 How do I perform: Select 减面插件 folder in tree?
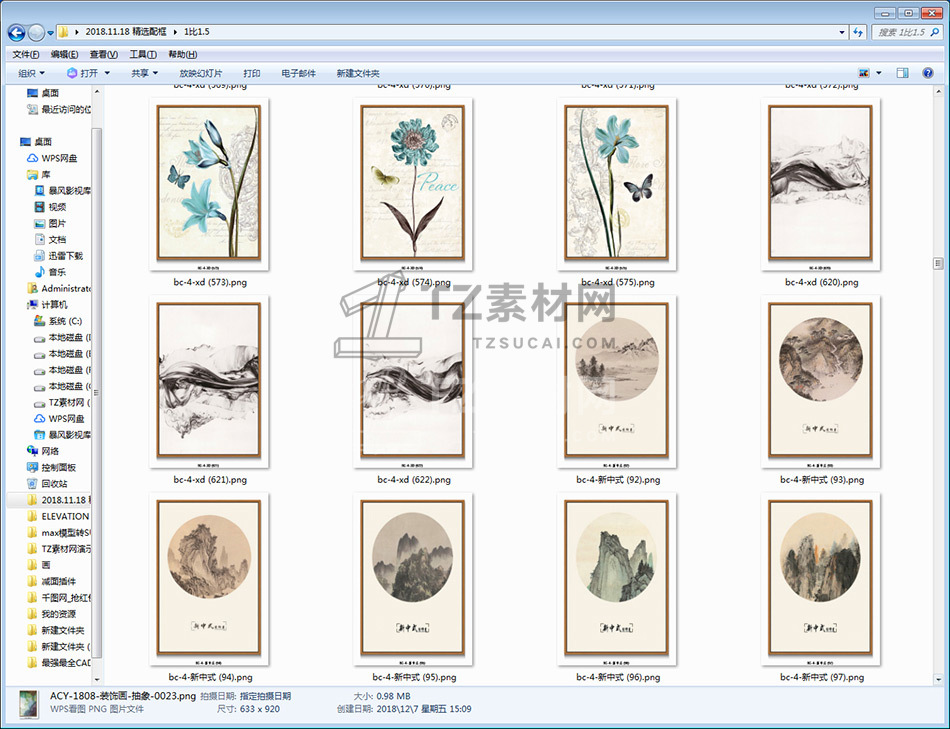coord(53,581)
